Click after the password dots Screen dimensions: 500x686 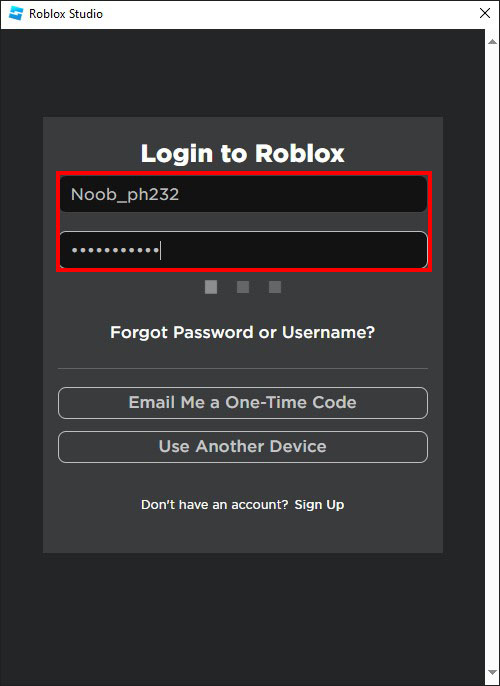(x=293, y=250)
